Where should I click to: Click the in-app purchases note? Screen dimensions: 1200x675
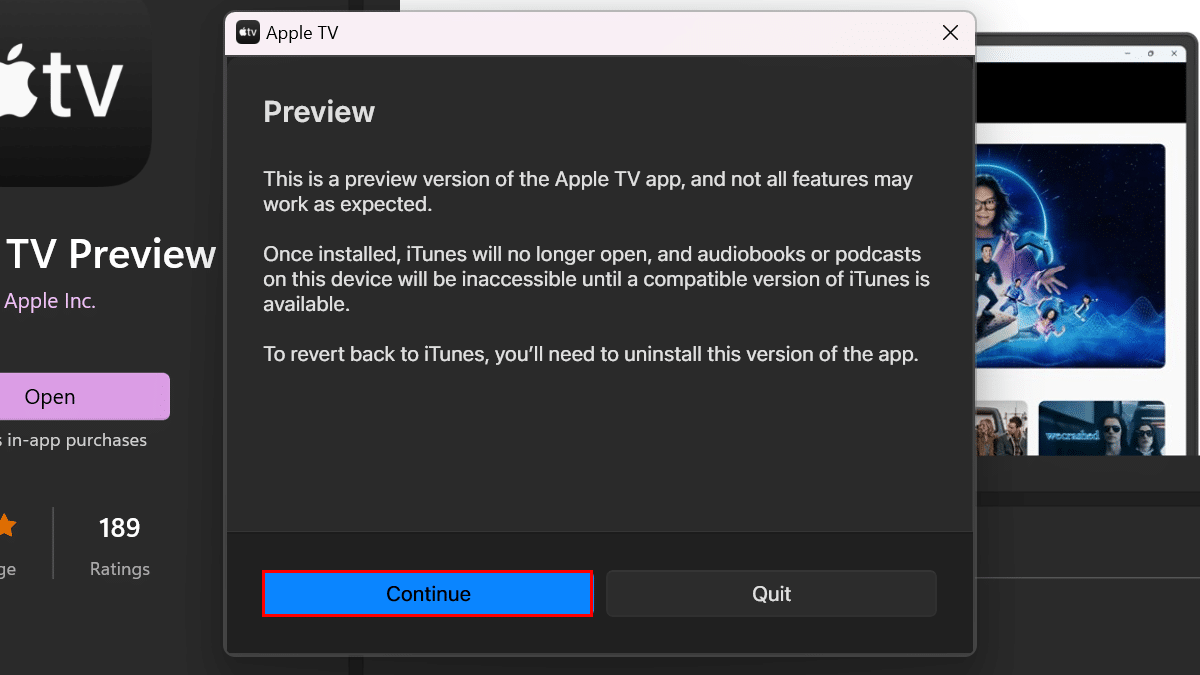click(x=75, y=440)
